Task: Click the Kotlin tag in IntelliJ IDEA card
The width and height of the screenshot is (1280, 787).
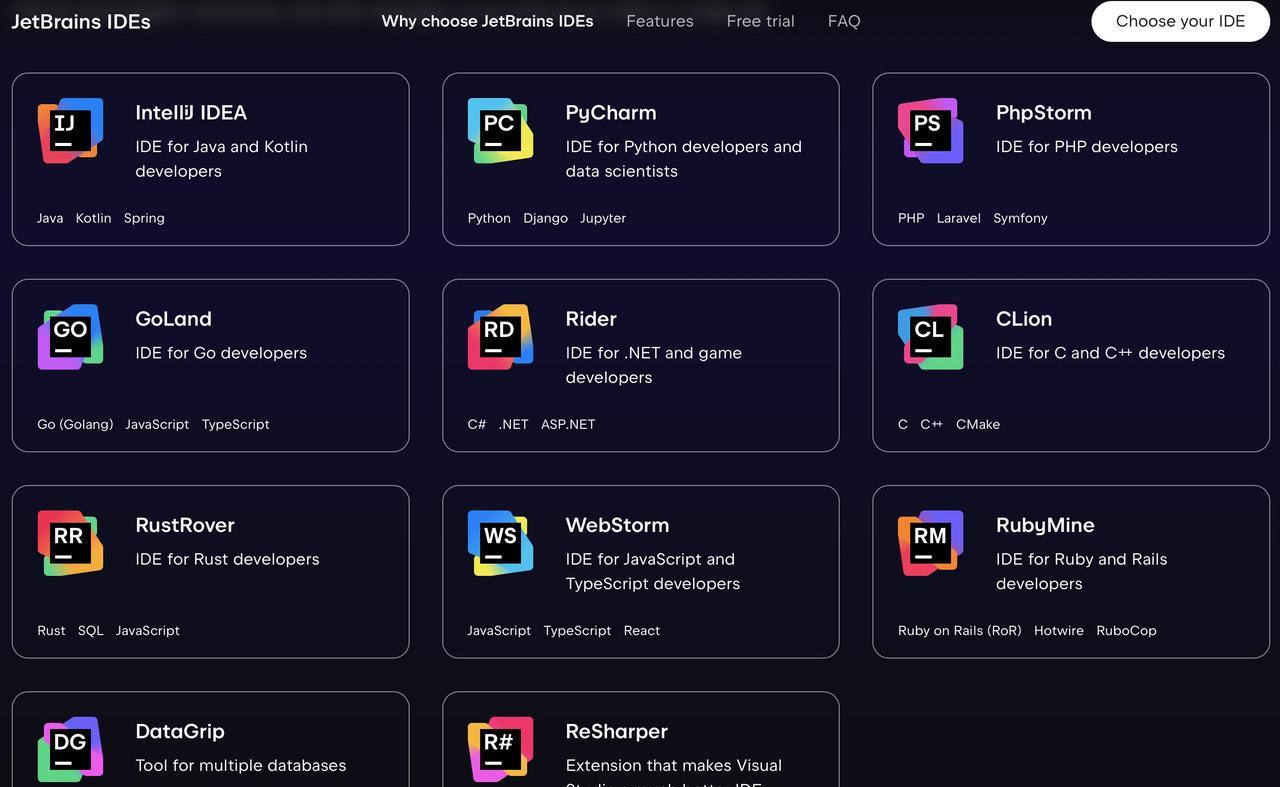Action: [x=94, y=218]
